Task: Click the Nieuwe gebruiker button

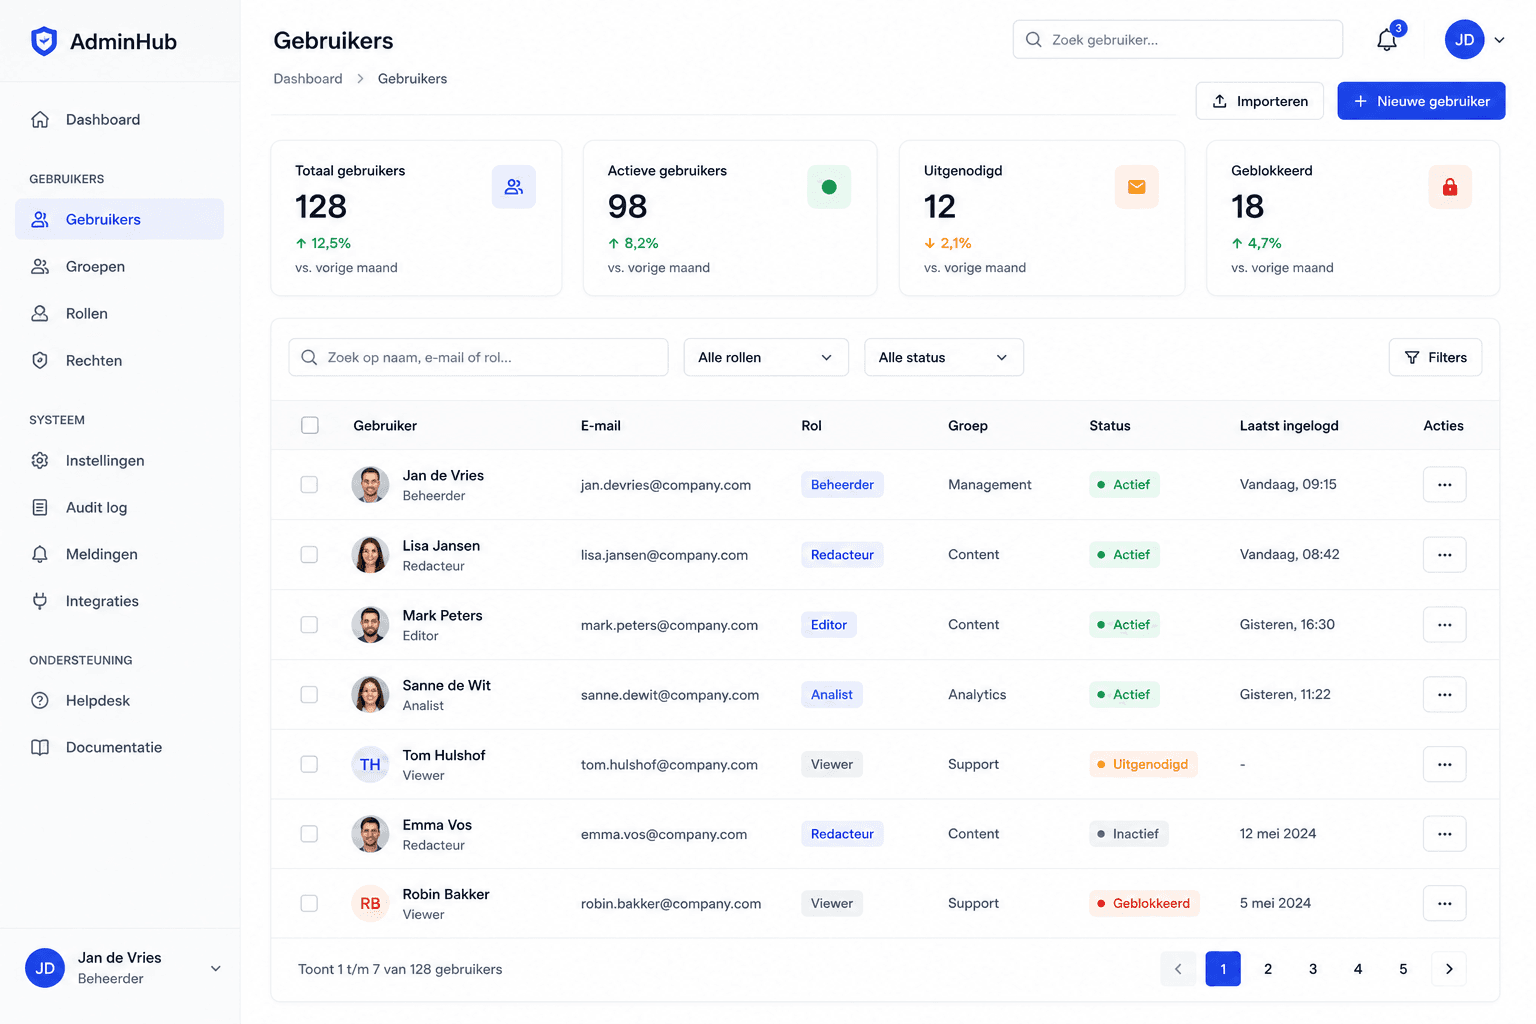Action: [x=1421, y=101]
